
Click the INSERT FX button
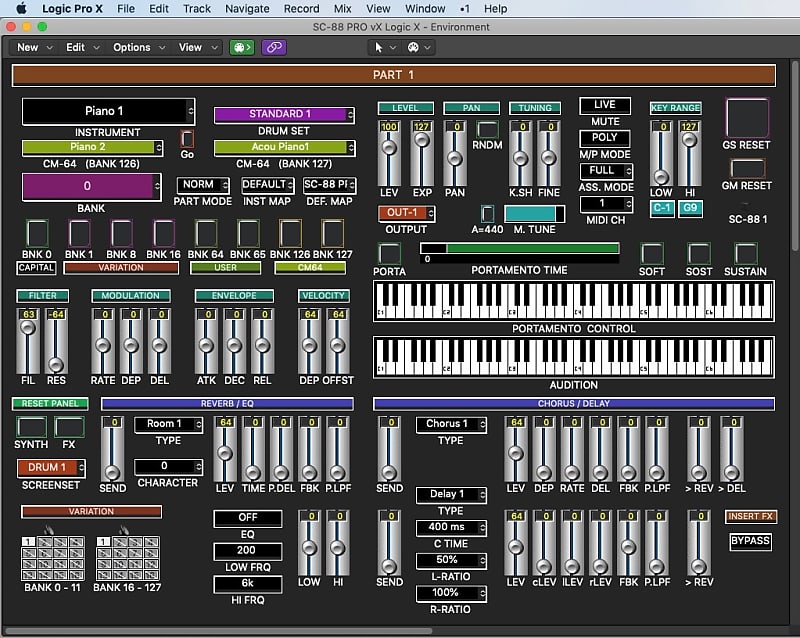[751, 517]
